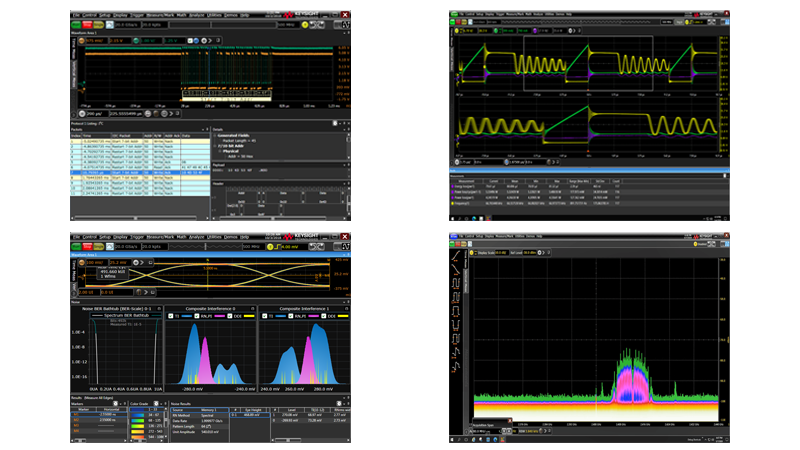The image size is (800, 450).
Task: Click the Windows Start button in spectrum window
Action: [x=454, y=441]
